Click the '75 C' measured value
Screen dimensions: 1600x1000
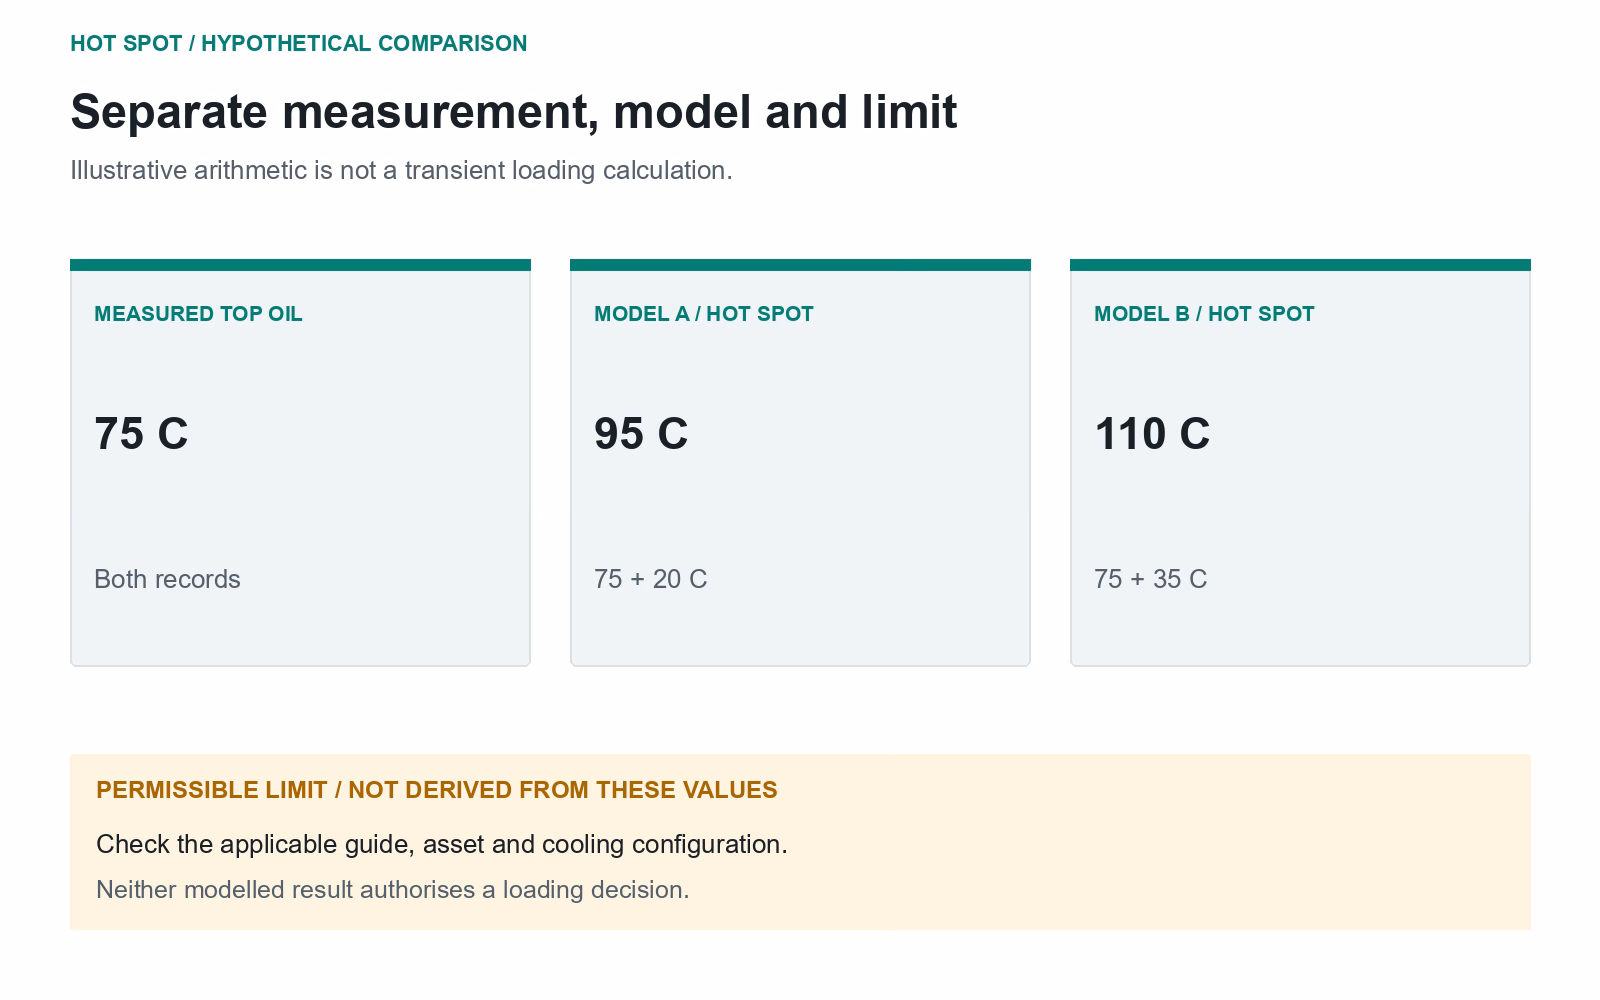point(141,434)
